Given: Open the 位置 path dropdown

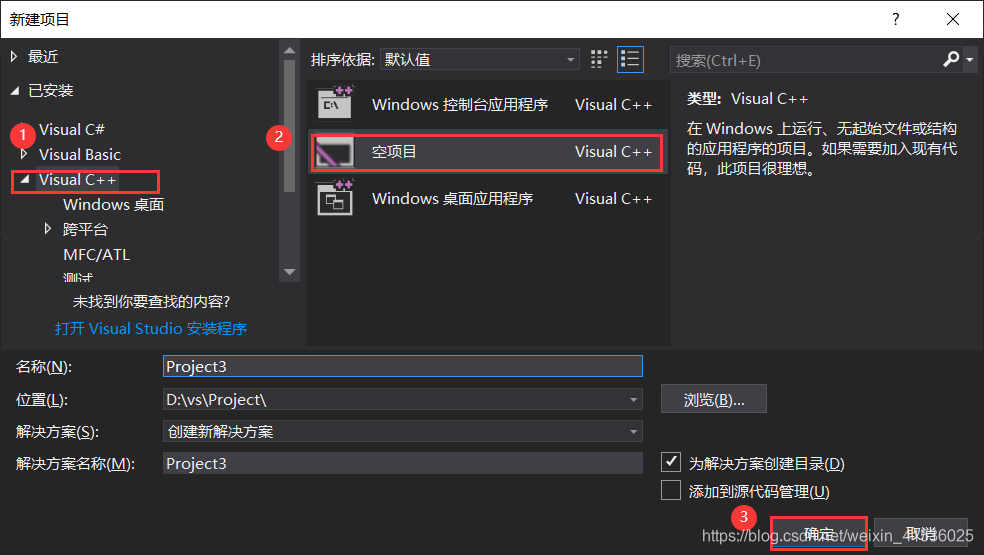Looking at the screenshot, I should click(x=633, y=399).
